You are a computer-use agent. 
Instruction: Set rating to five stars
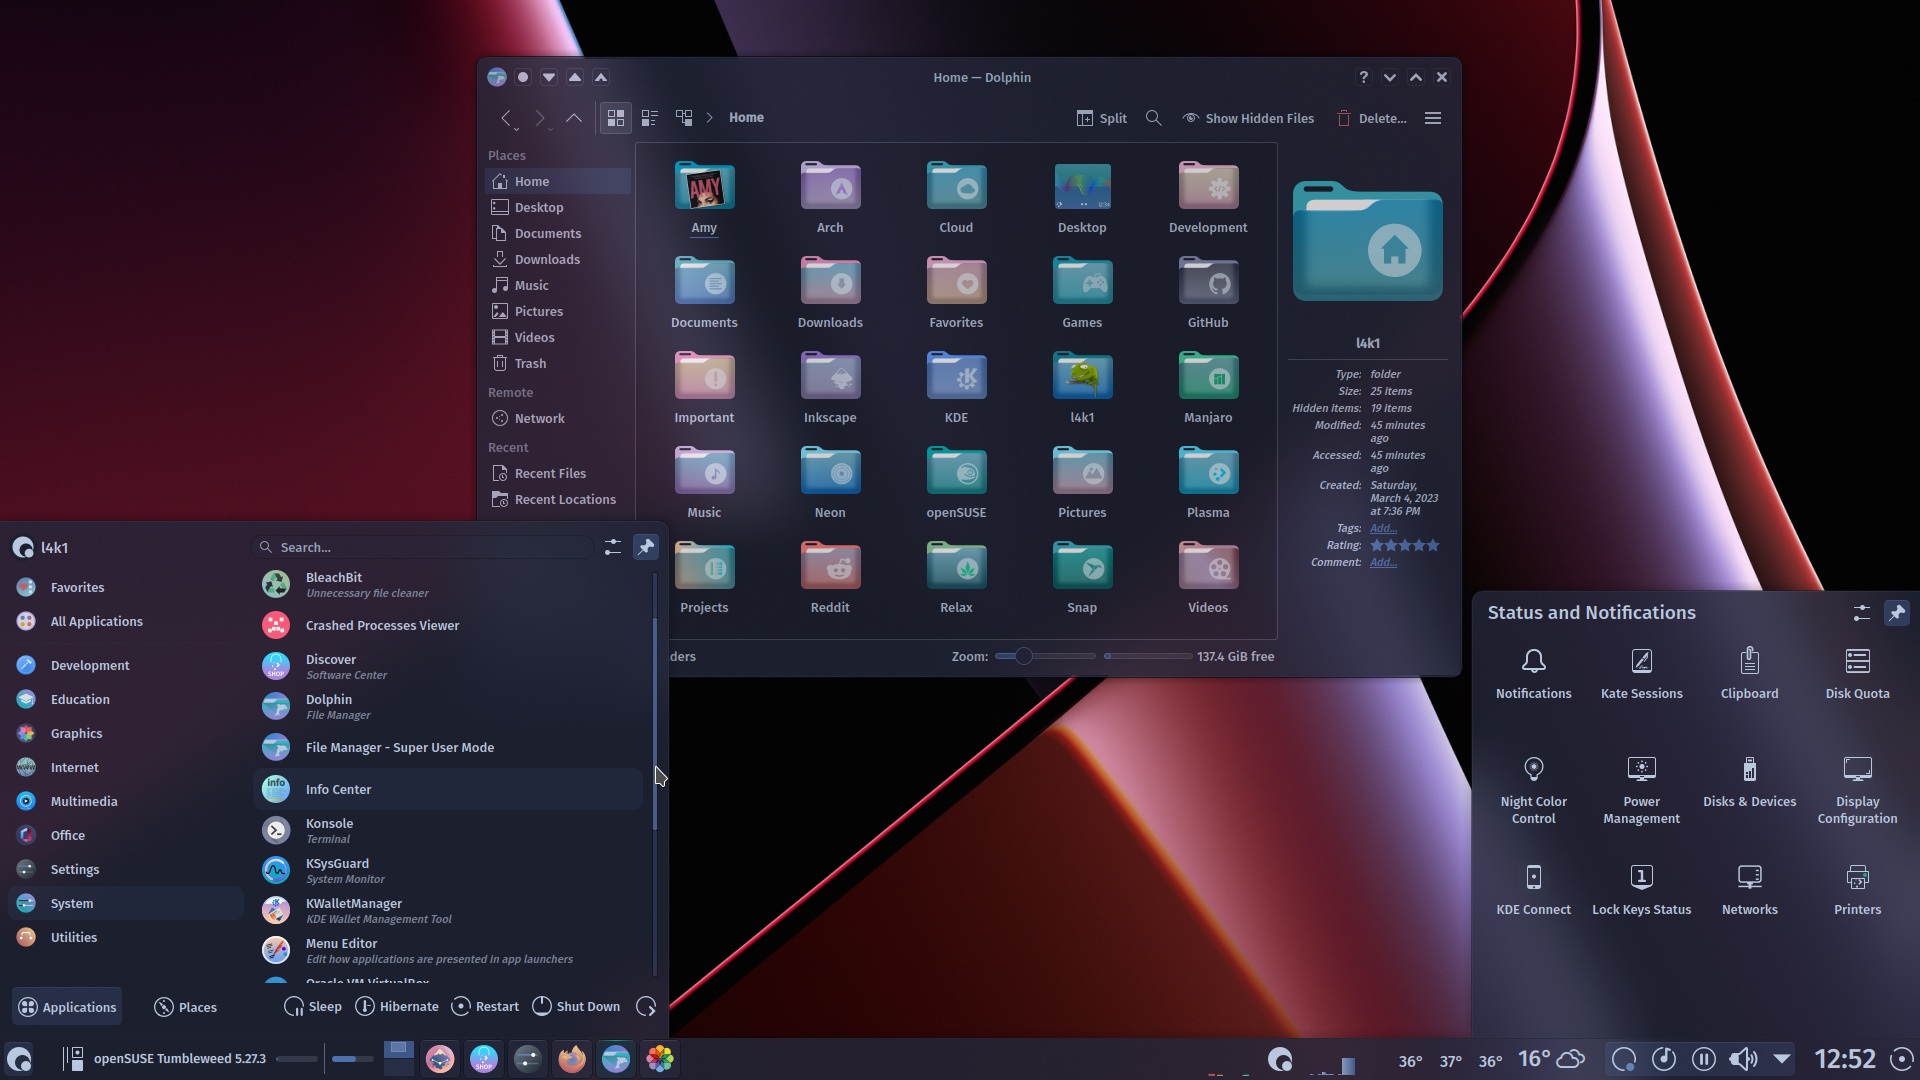tap(1433, 545)
